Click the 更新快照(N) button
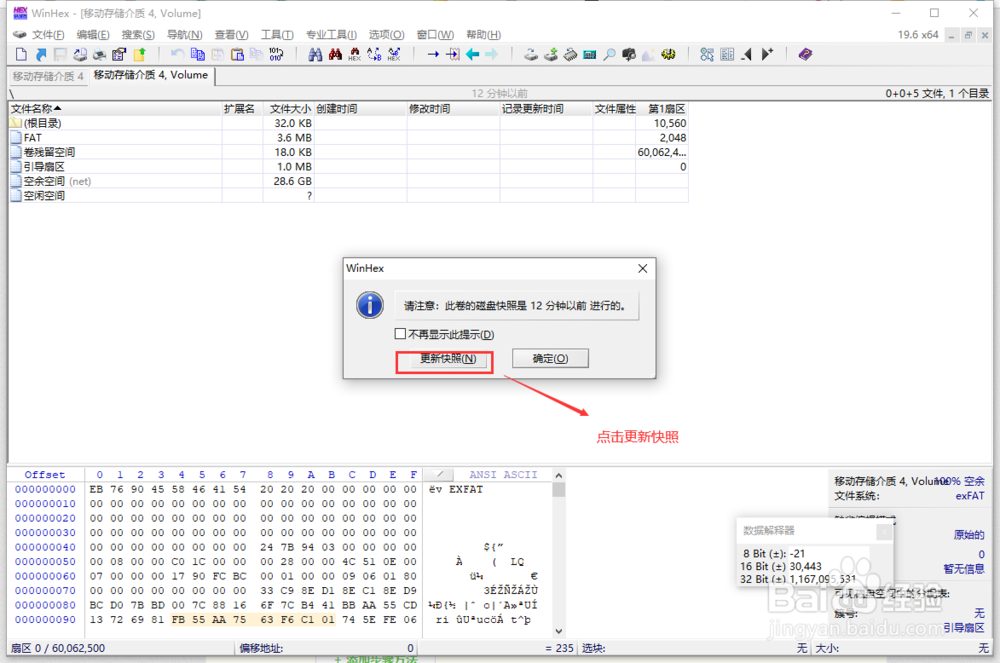The width and height of the screenshot is (1000, 663). [x=448, y=358]
